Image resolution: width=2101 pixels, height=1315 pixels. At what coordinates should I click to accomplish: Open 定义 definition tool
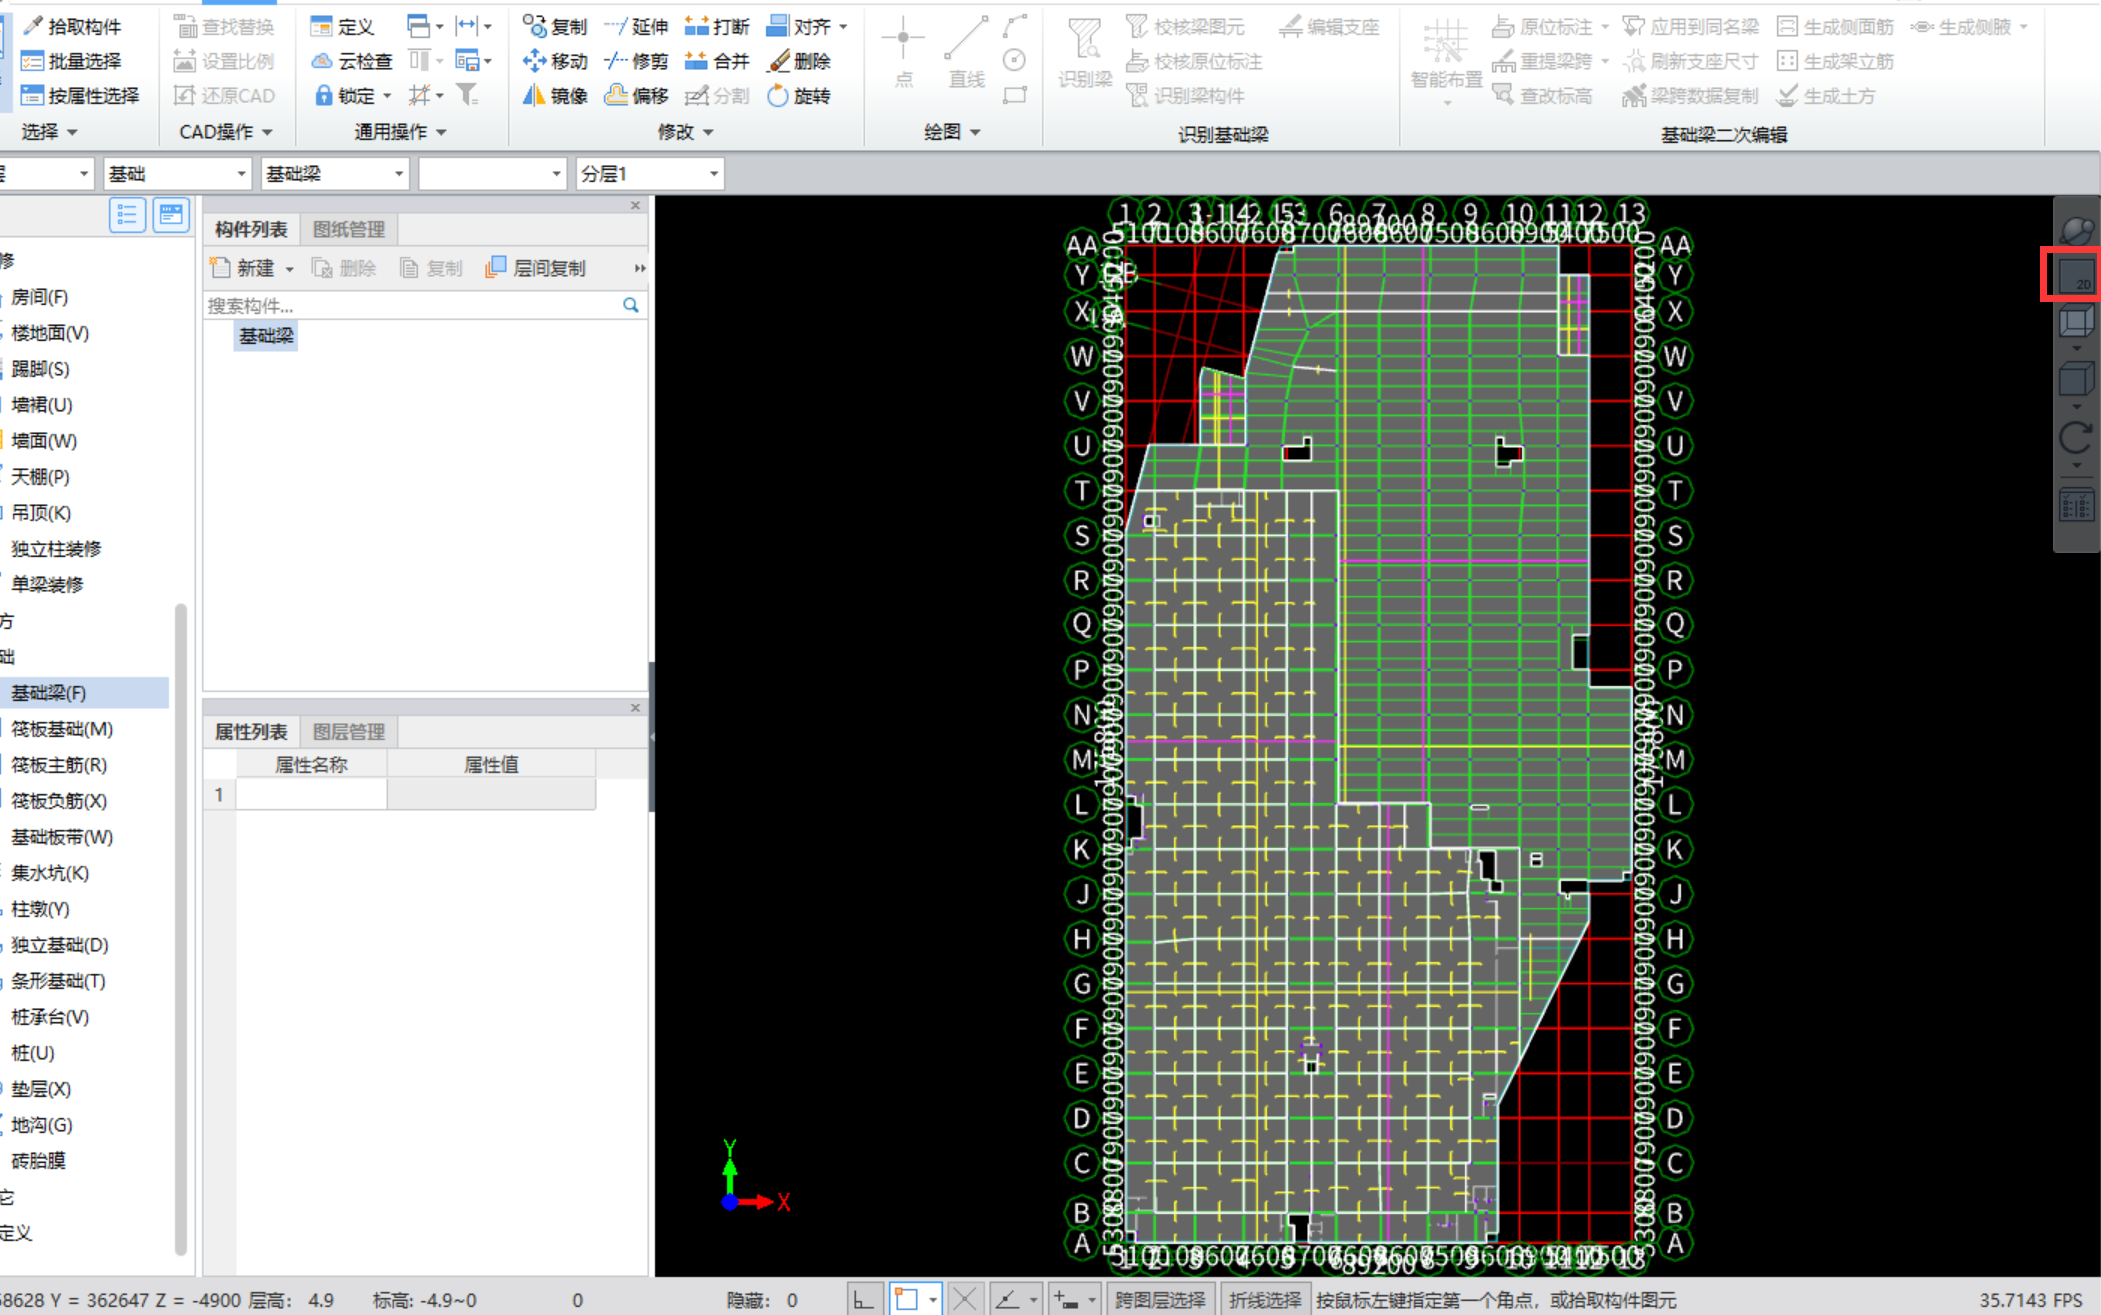tap(342, 26)
